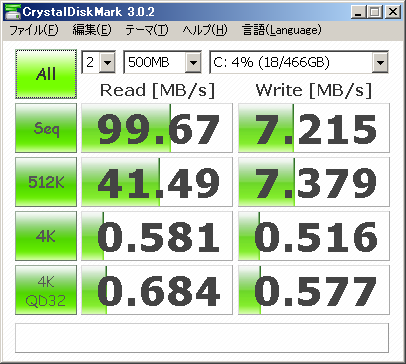The width and height of the screenshot is (406, 364).
Task: Maximize the CrystalDiskMark window
Action: tap(375, 12)
